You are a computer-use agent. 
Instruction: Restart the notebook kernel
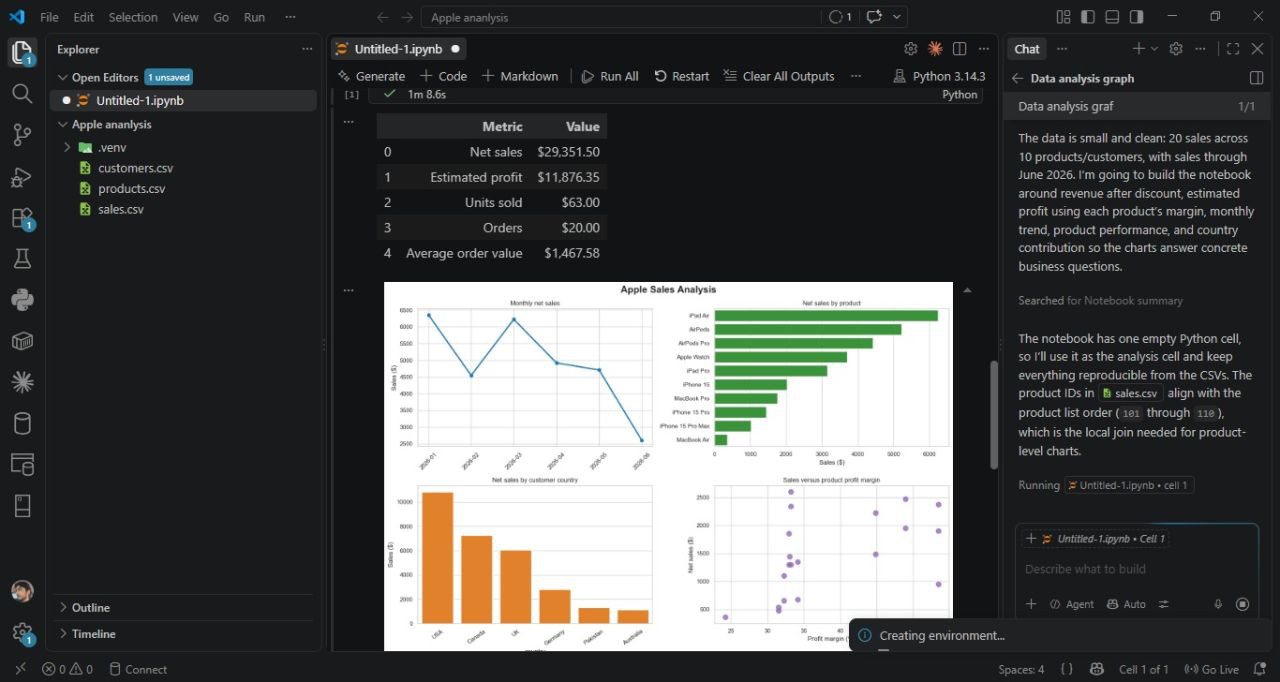681,76
